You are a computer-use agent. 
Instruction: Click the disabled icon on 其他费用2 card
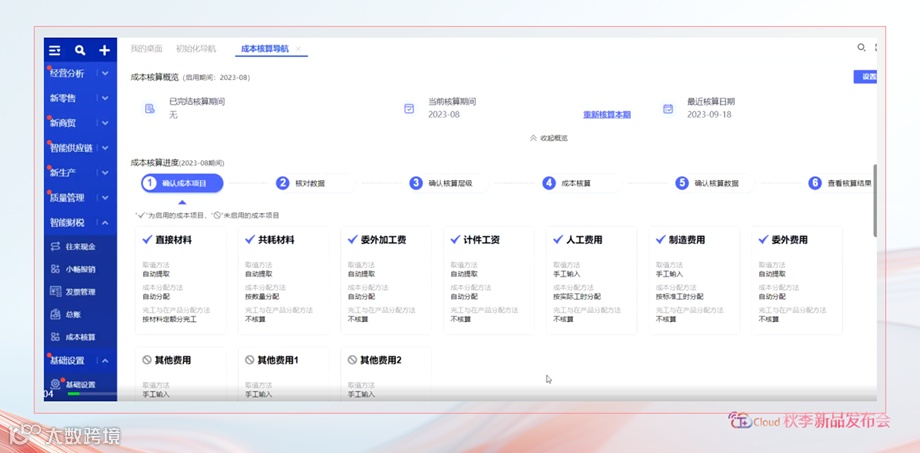coord(352,360)
